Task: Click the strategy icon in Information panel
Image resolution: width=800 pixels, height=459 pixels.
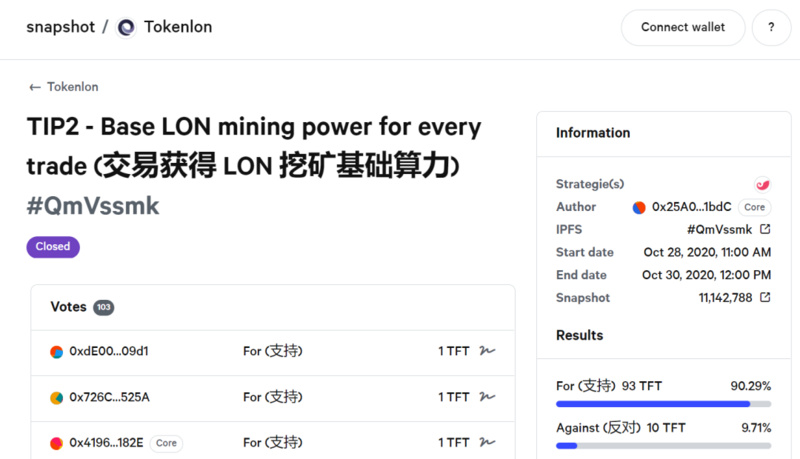Action: (x=762, y=184)
